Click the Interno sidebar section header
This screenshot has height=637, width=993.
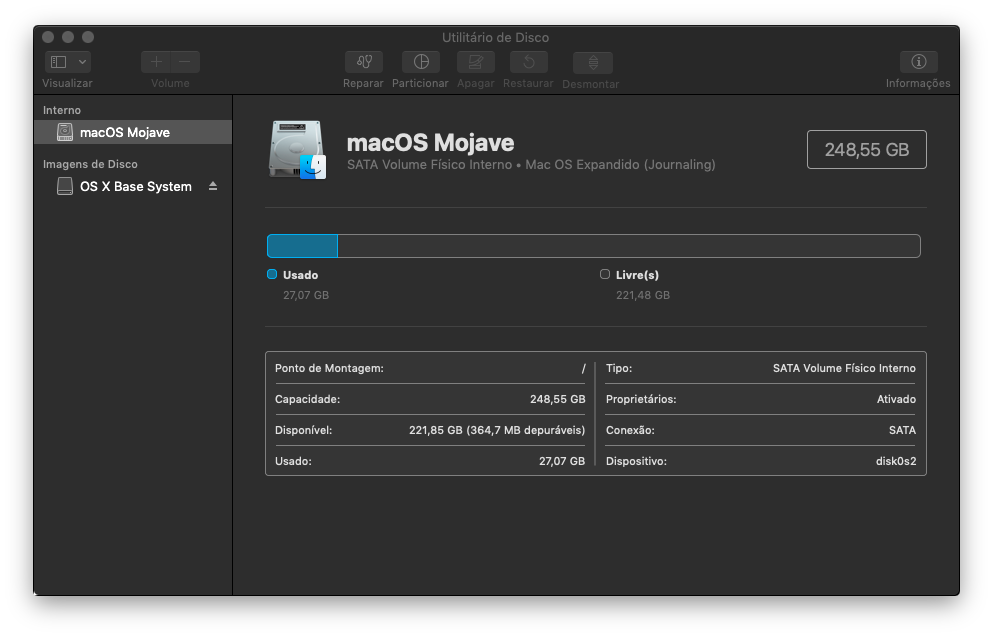click(62, 110)
